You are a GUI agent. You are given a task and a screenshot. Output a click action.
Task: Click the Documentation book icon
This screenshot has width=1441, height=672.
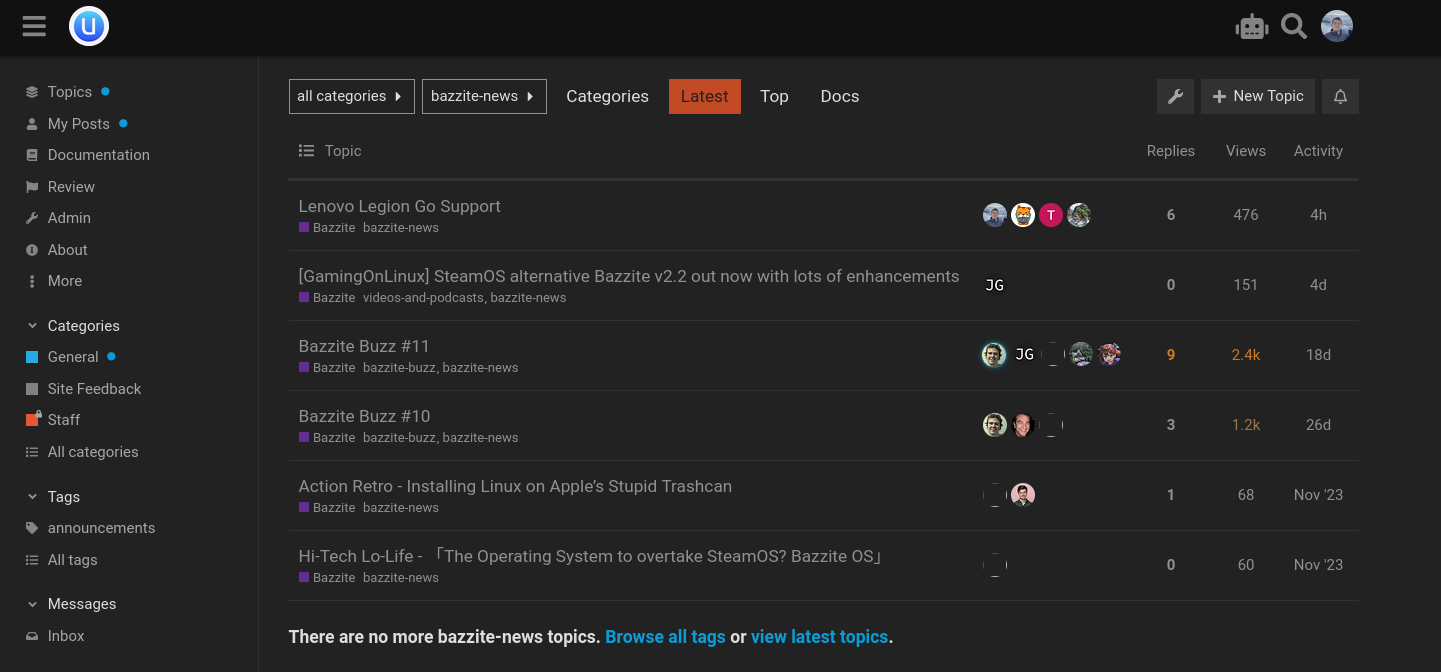pyautogui.click(x=32, y=155)
